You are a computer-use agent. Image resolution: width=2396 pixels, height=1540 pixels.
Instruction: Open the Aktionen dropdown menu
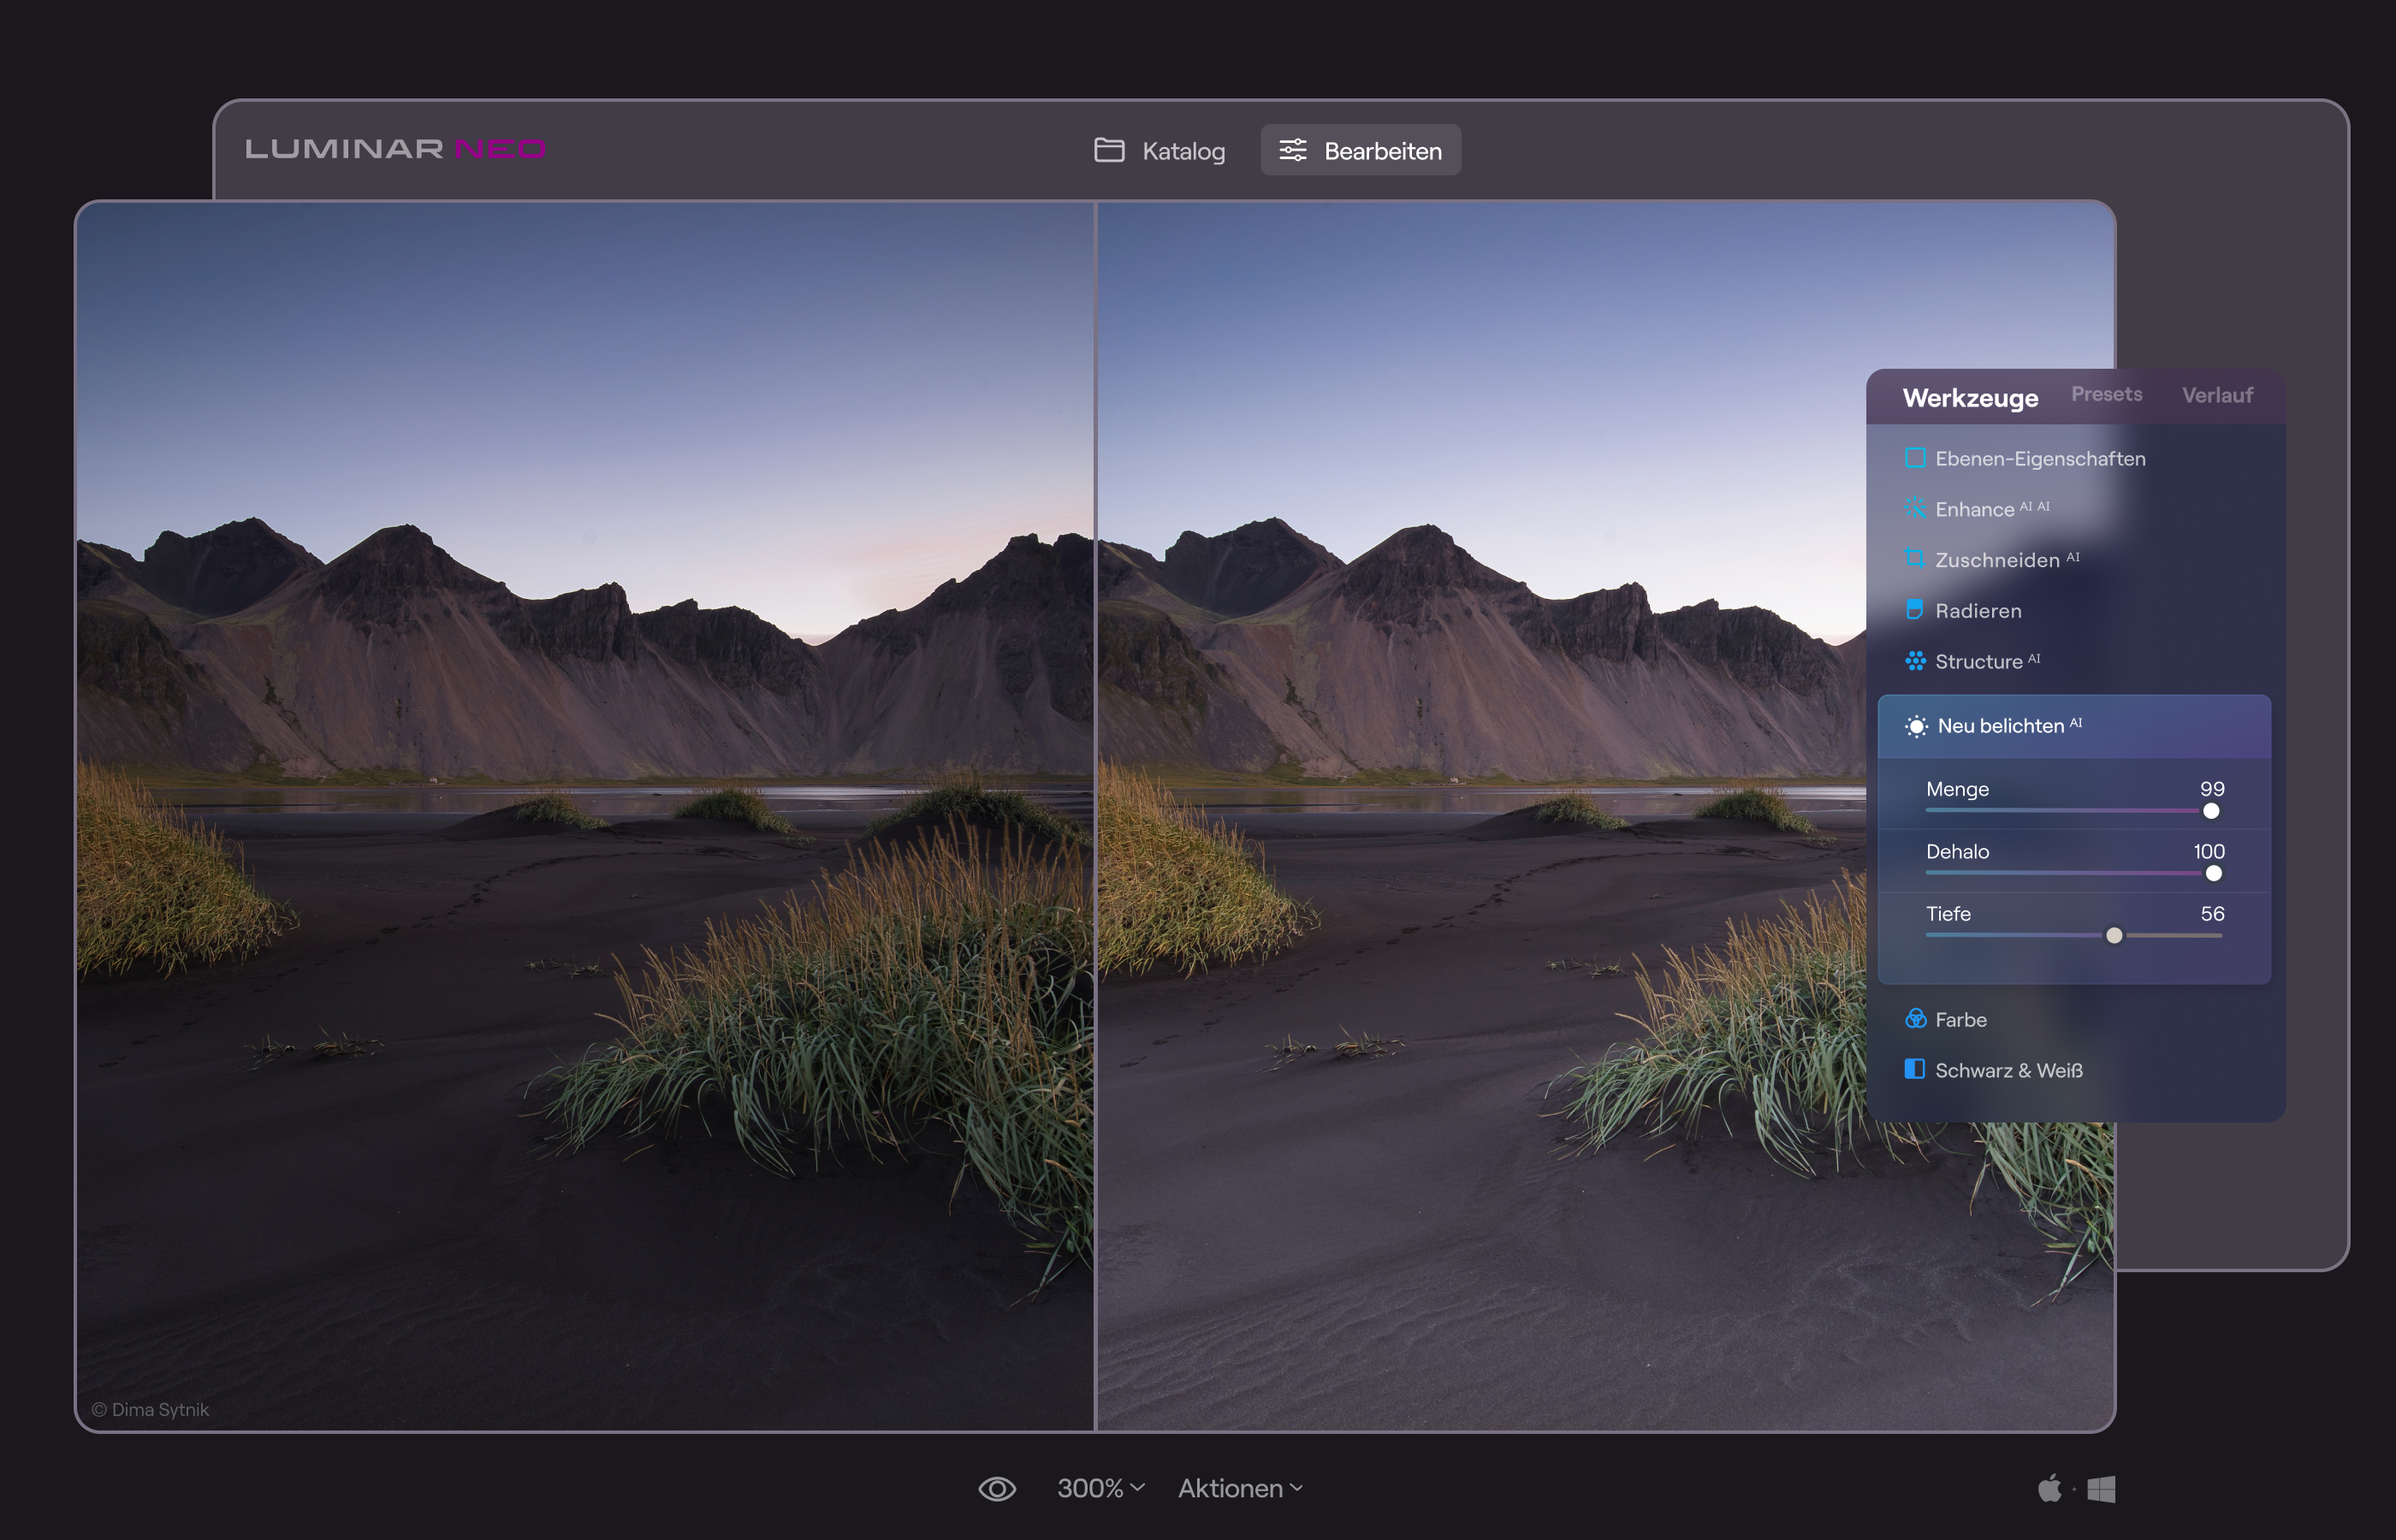[1240, 1489]
